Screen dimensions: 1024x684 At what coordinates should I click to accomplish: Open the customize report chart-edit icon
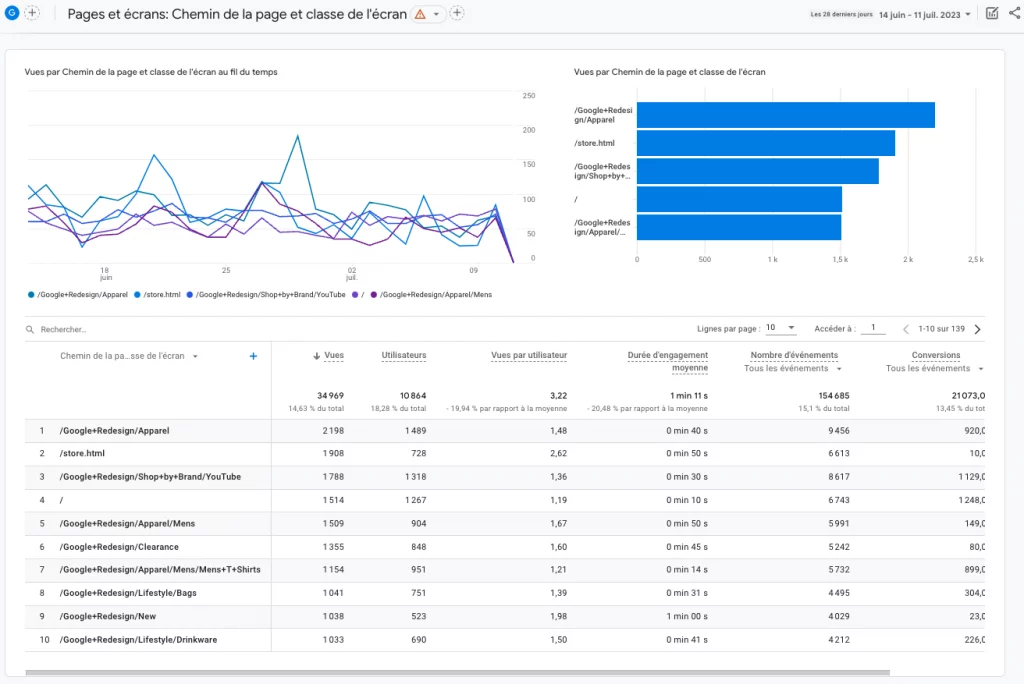tap(992, 13)
